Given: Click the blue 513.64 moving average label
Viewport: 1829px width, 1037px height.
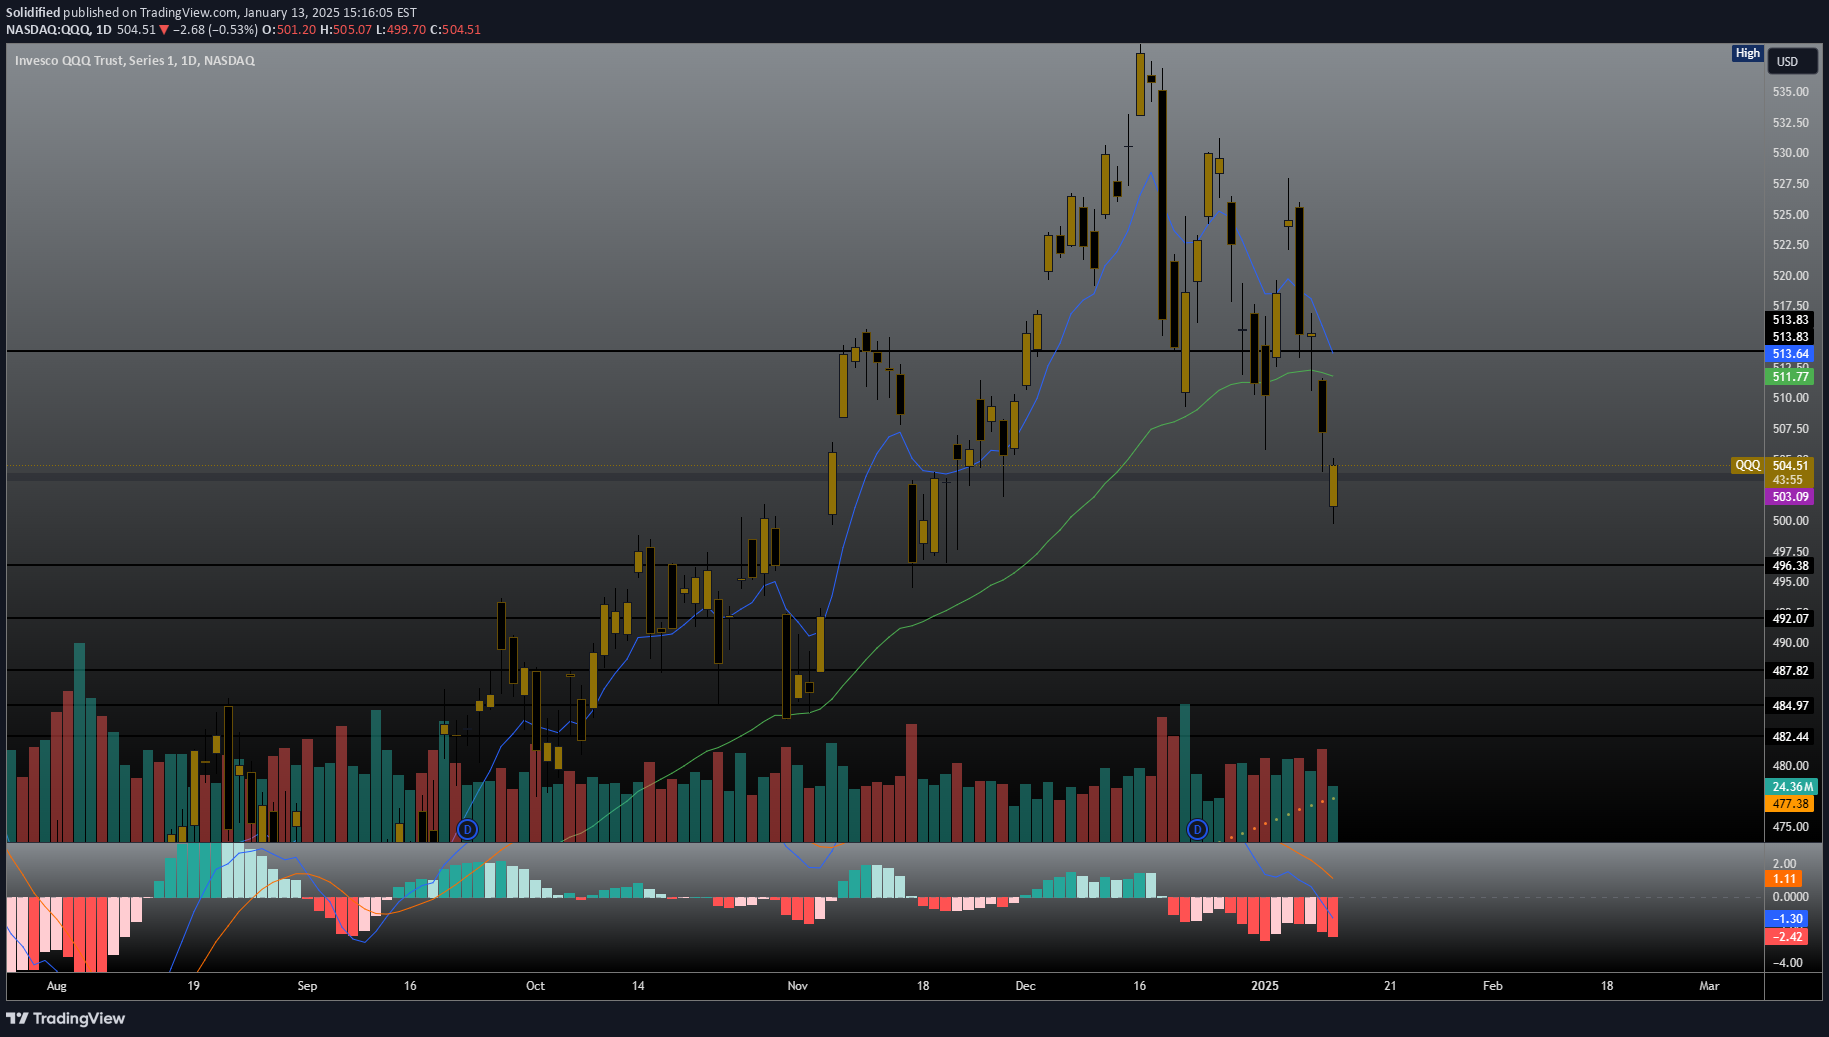Looking at the screenshot, I should point(1790,354).
